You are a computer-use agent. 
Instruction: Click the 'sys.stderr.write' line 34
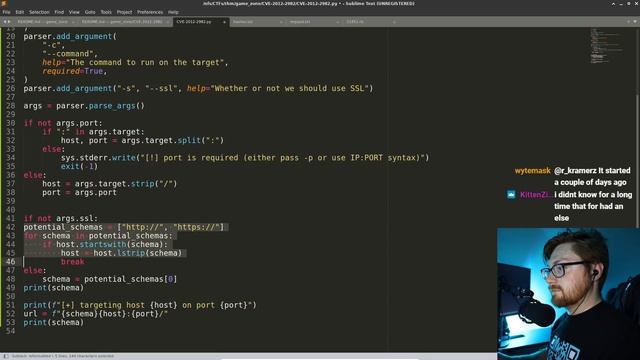pyautogui.click(x=245, y=158)
